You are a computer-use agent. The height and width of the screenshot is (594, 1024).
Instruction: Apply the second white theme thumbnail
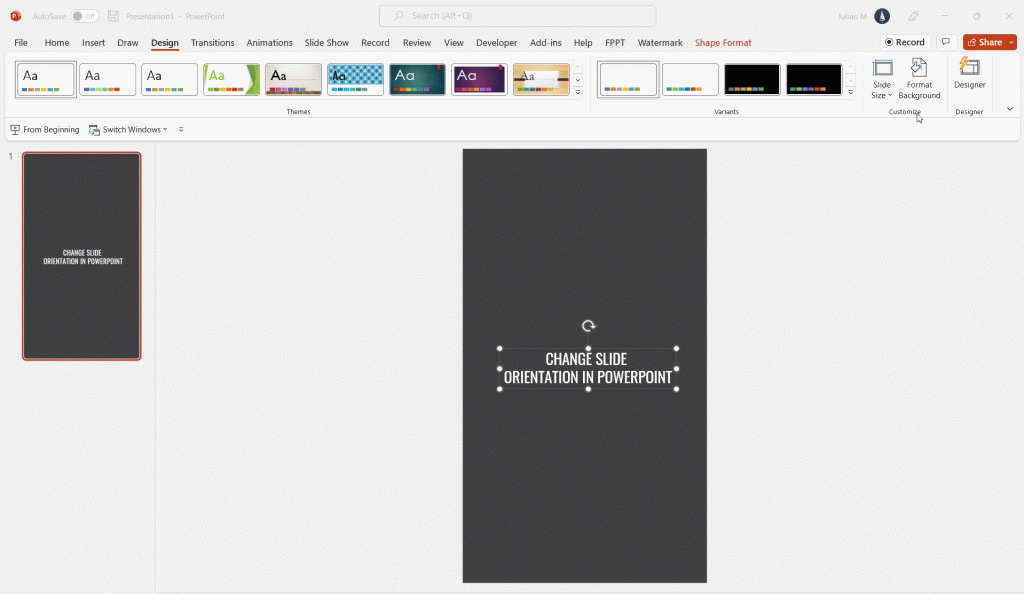point(107,80)
